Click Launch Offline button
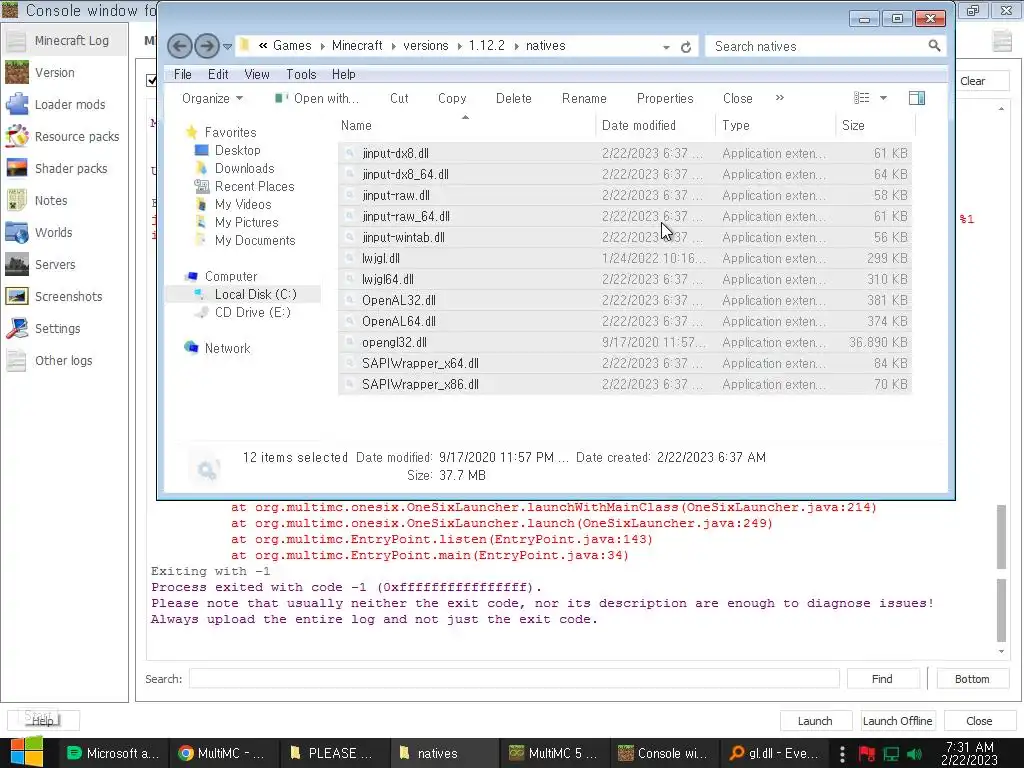 click(x=898, y=721)
